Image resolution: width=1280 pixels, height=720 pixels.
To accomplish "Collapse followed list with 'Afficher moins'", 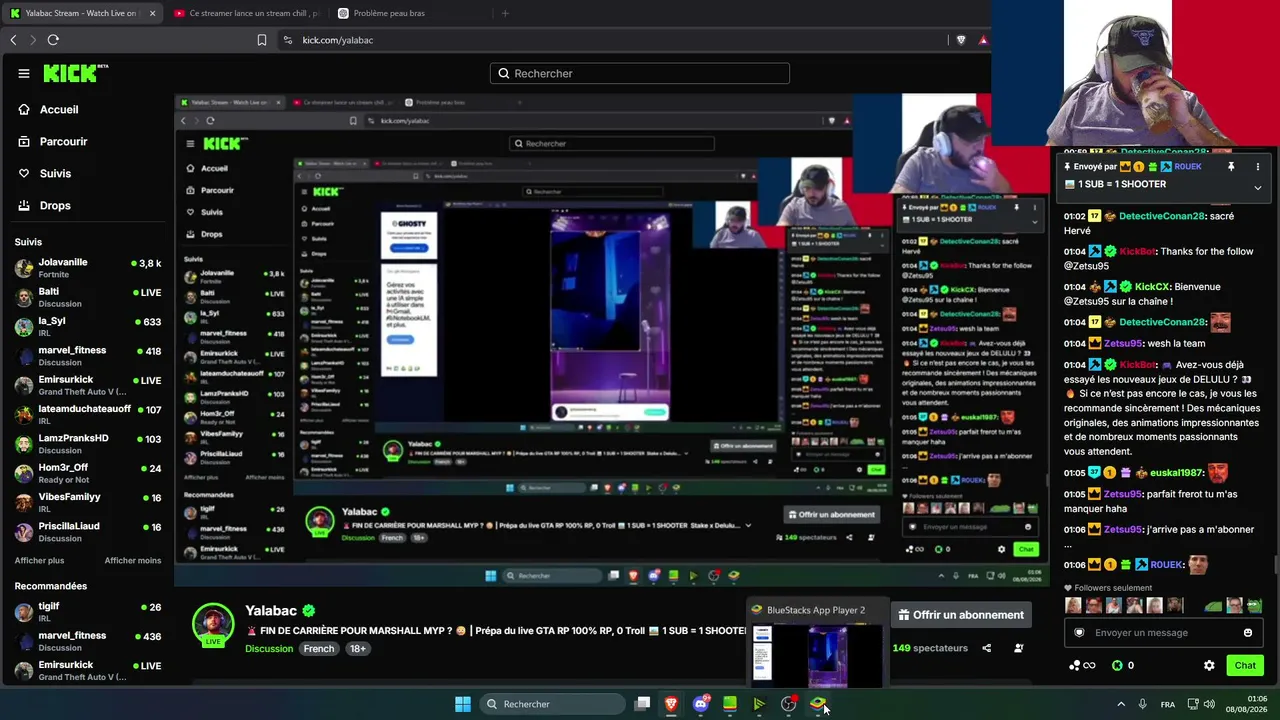I will 133,561.
